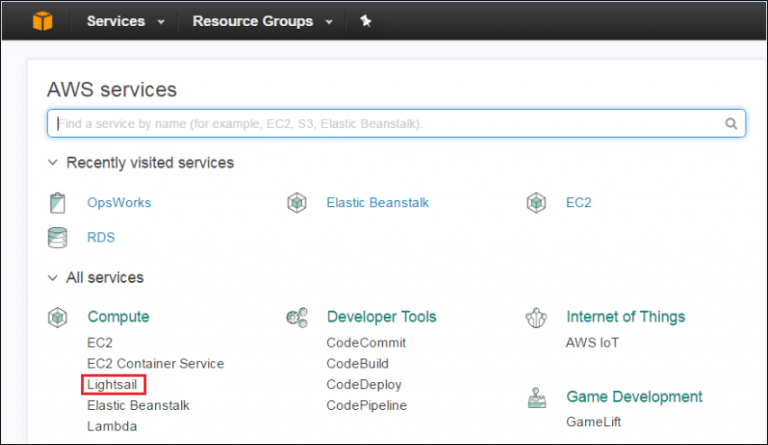Viewport: 768px width, 445px height.
Task: Click the Internet of Things category icon
Action: [x=536, y=318]
